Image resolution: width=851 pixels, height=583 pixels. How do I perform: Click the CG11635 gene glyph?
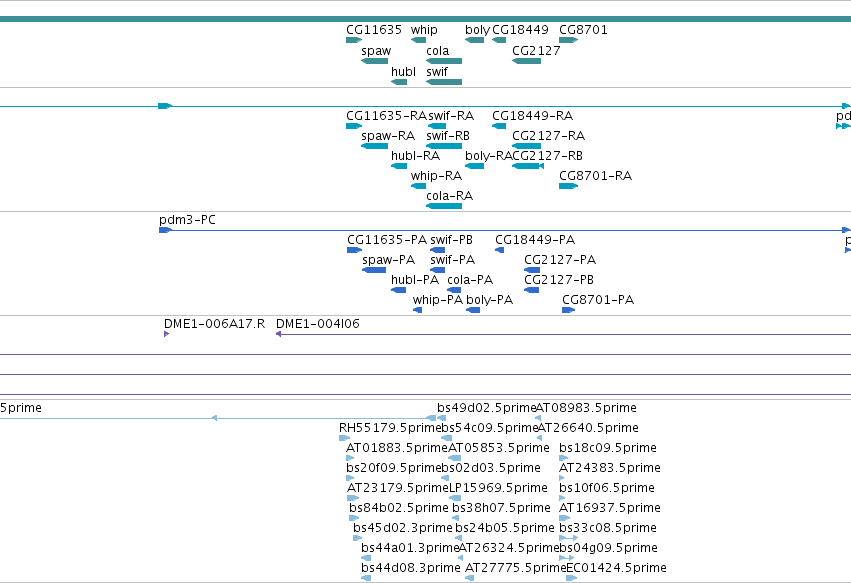coord(354,40)
